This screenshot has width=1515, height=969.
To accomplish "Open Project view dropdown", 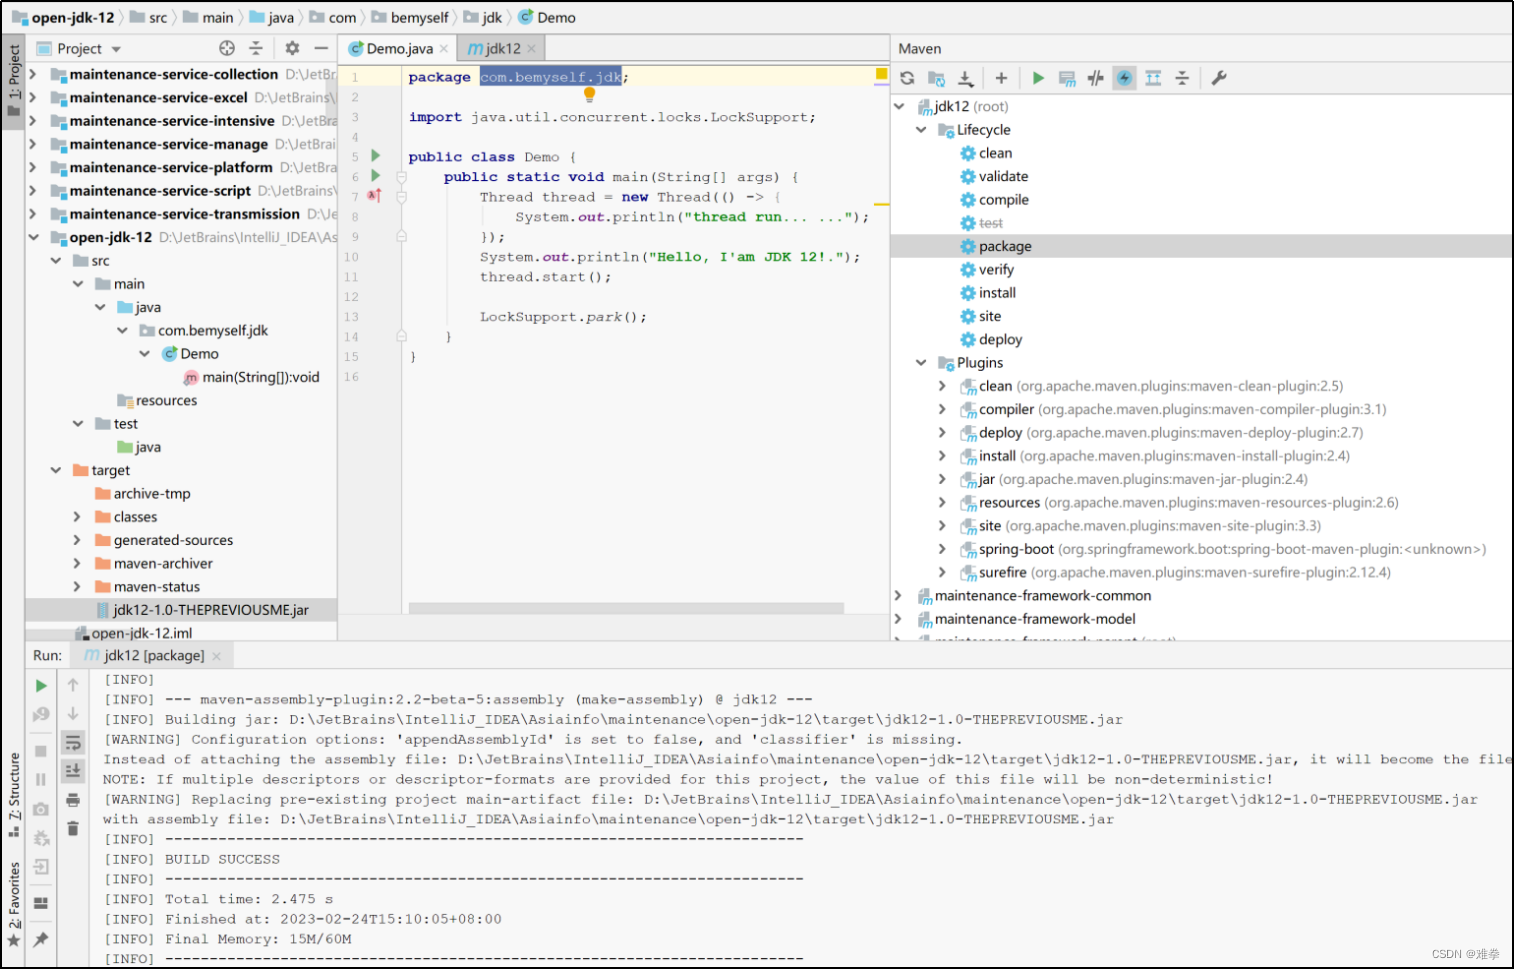I will pos(116,49).
